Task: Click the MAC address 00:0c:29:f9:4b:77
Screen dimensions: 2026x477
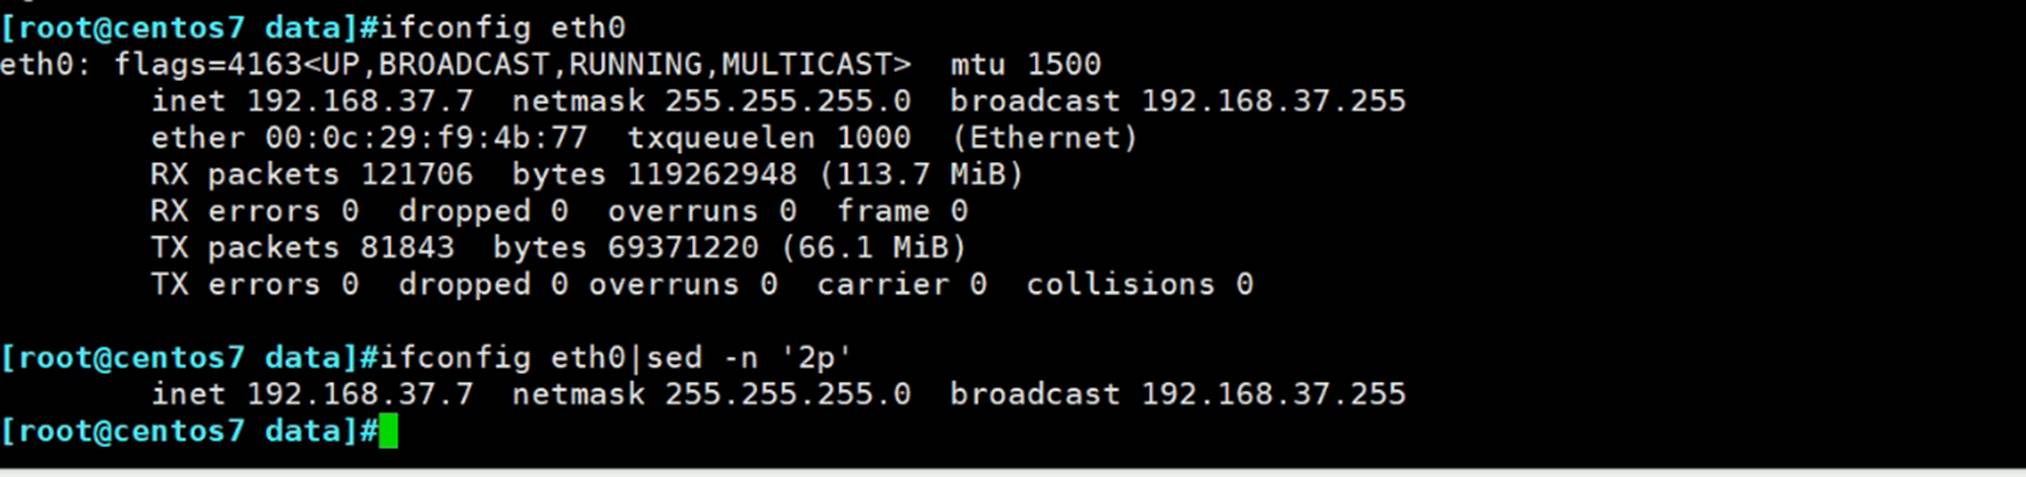Action: click(426, 138)
